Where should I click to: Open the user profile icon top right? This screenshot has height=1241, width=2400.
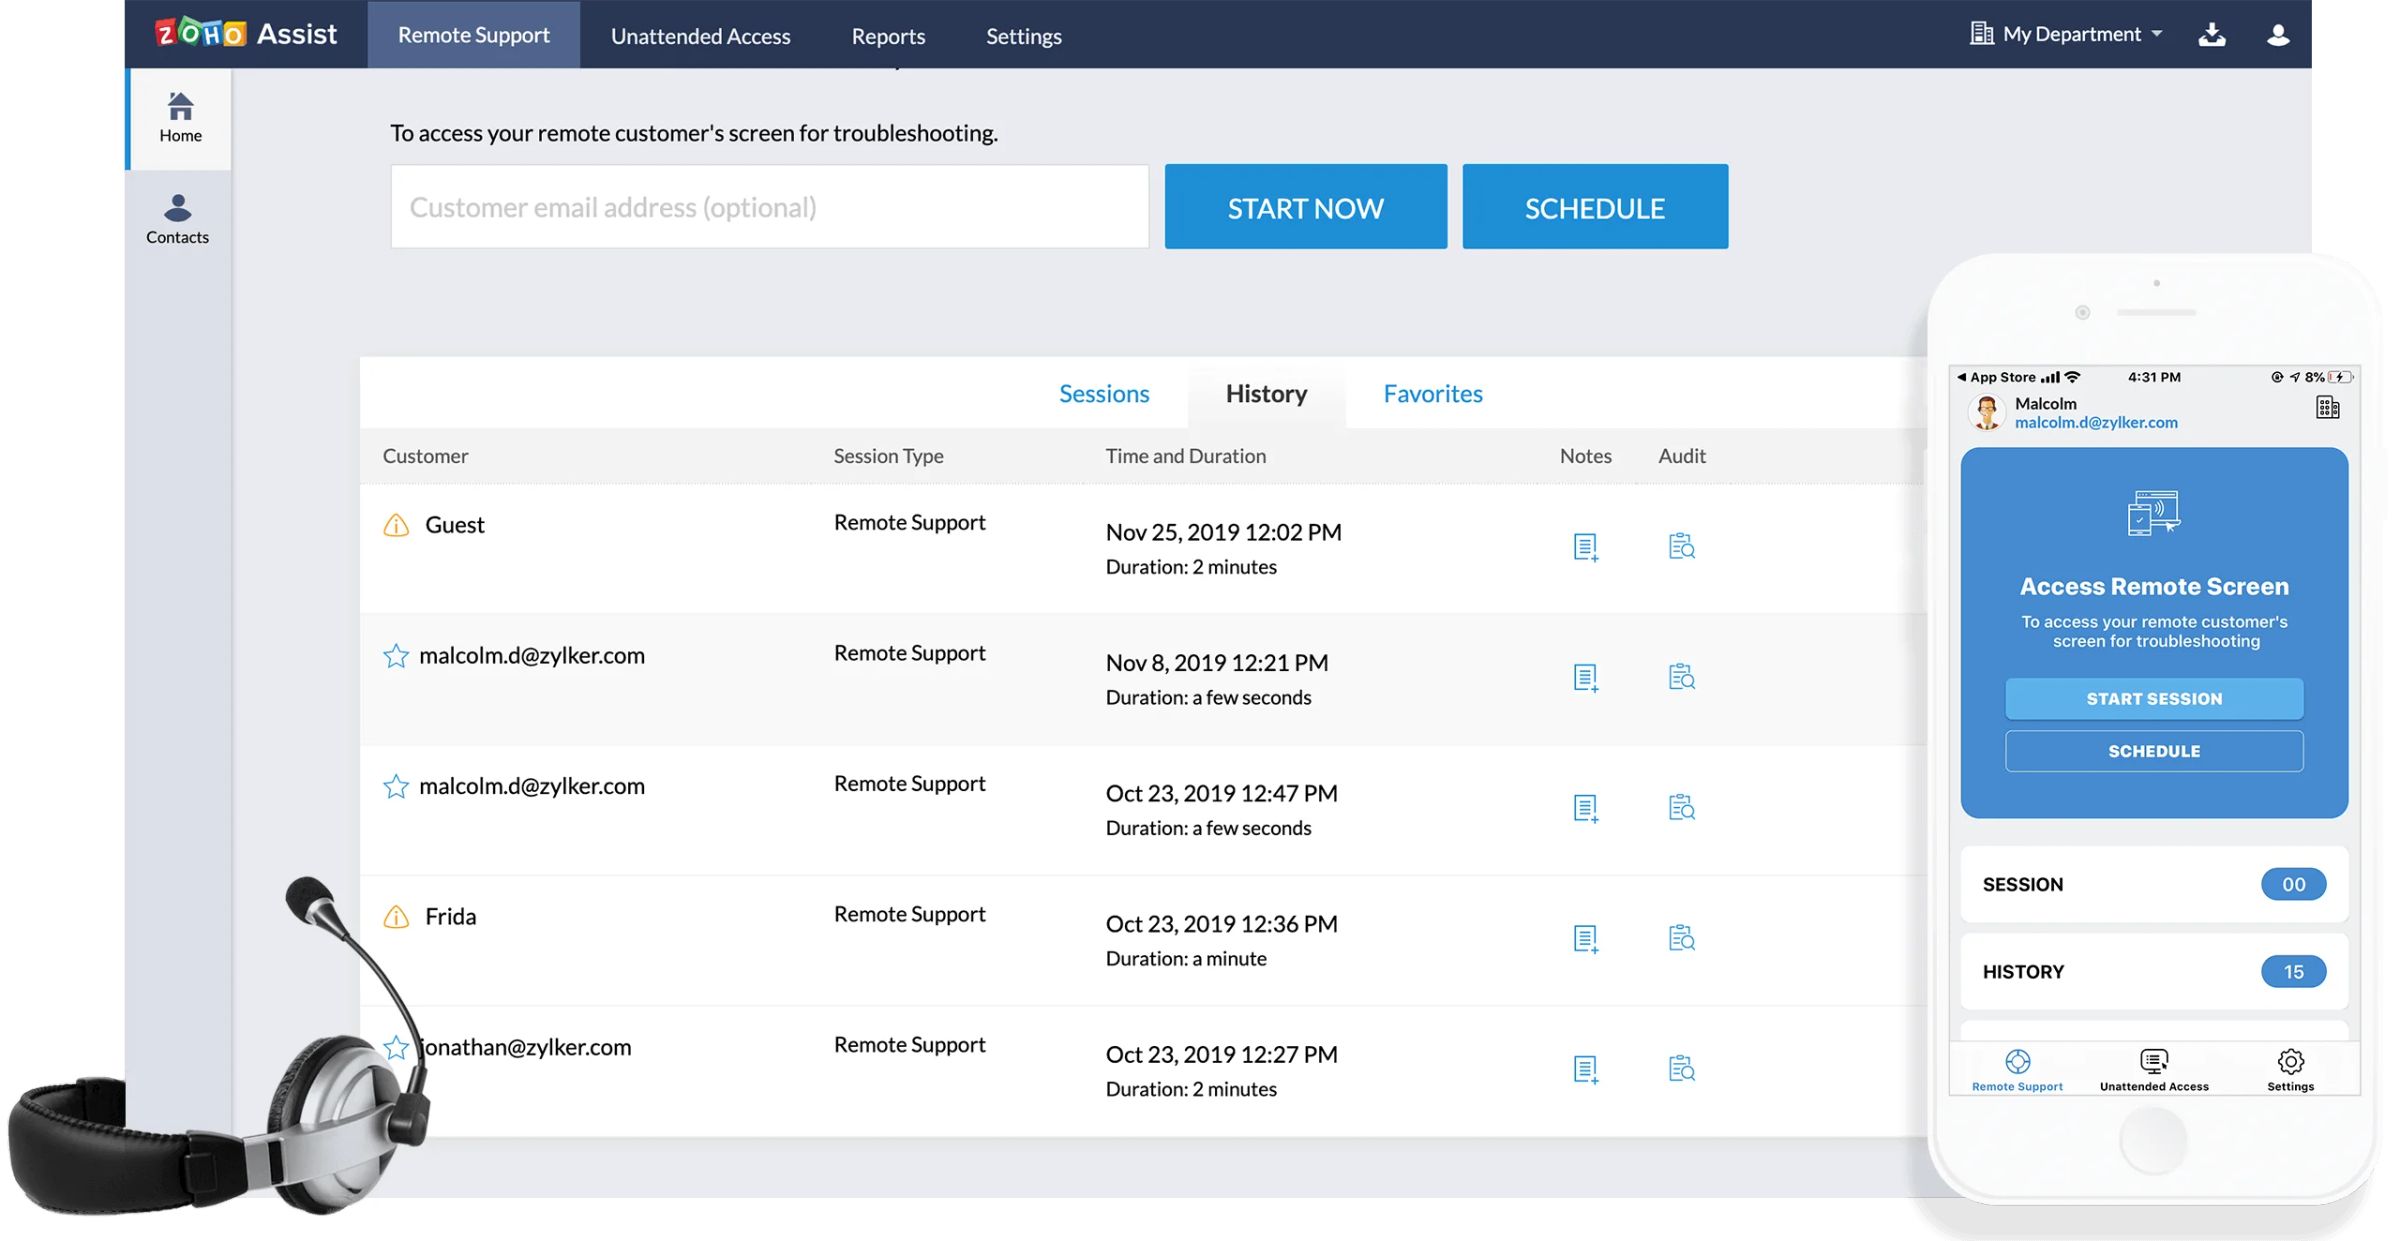(2278, 33)
